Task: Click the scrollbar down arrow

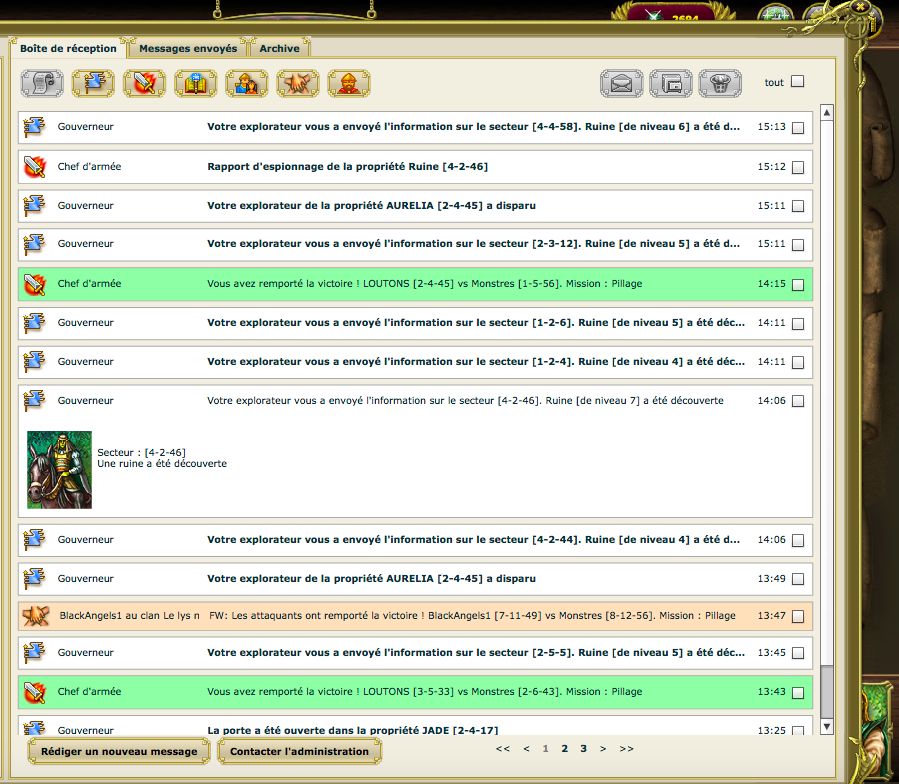Action: [827, 727]
